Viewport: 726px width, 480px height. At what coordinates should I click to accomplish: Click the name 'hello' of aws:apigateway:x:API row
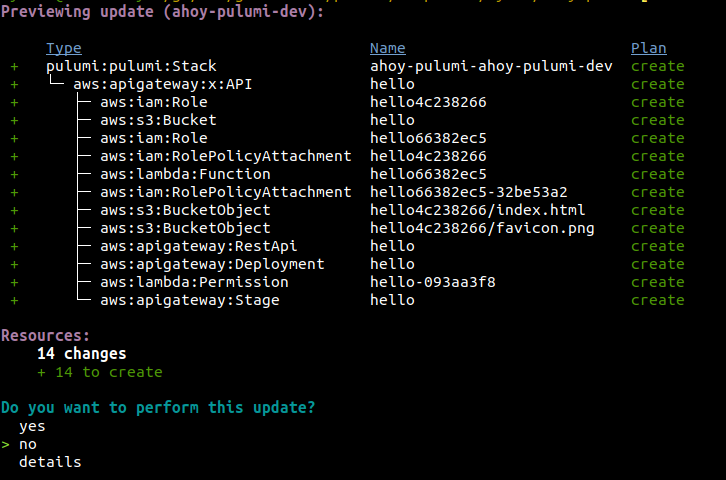click(392, 84)
